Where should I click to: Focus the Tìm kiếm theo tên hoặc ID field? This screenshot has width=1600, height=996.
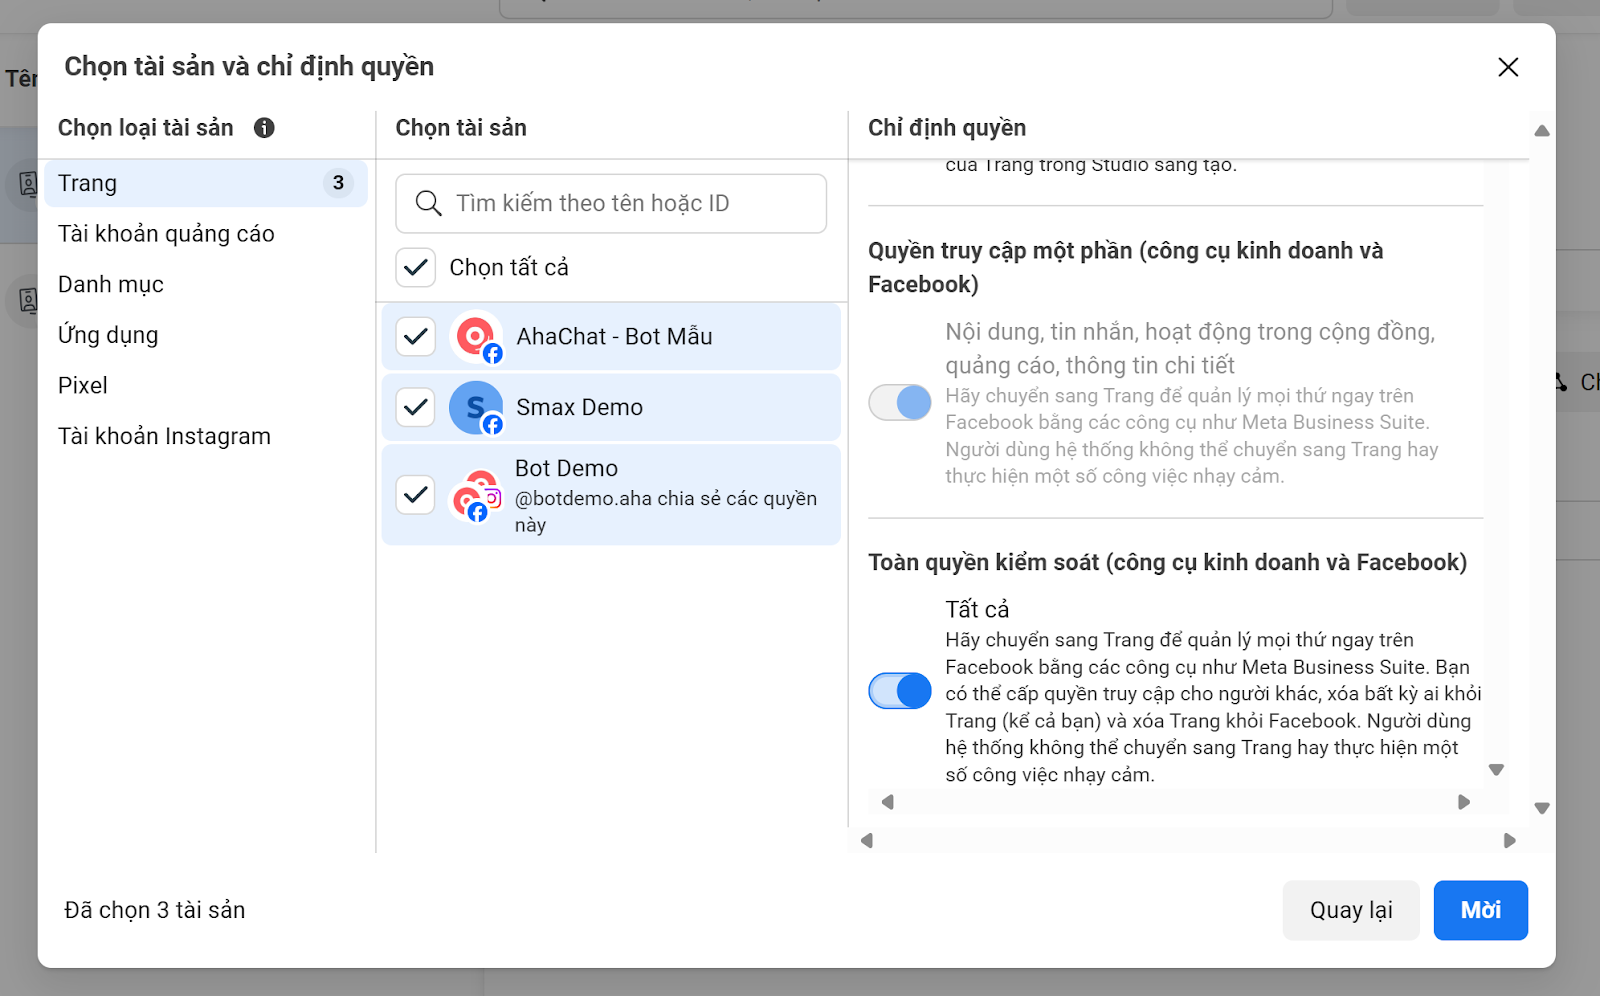(x=611, y=204)
